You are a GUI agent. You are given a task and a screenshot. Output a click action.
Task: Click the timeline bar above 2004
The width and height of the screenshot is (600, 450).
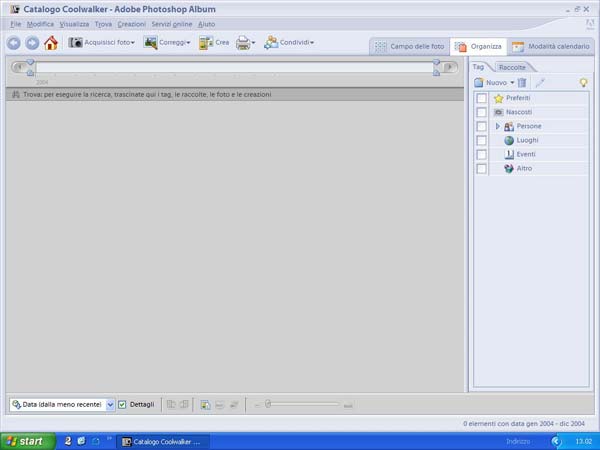click(234, 67)
